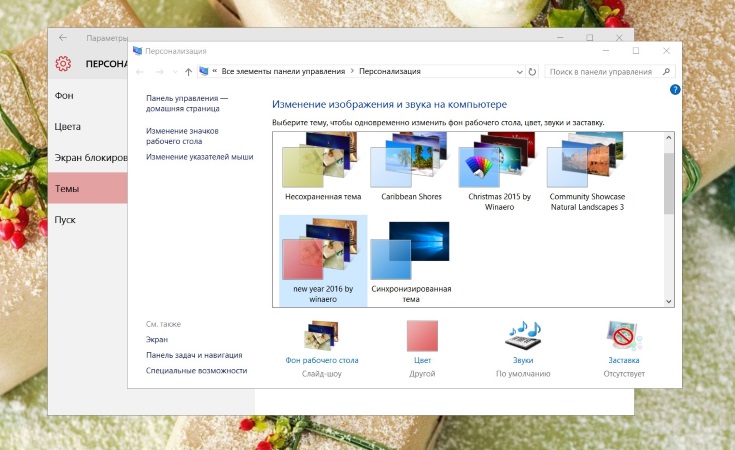Close the Персонализация window
Viewport: 735px width, 450px height.
[x=666, y=51]
